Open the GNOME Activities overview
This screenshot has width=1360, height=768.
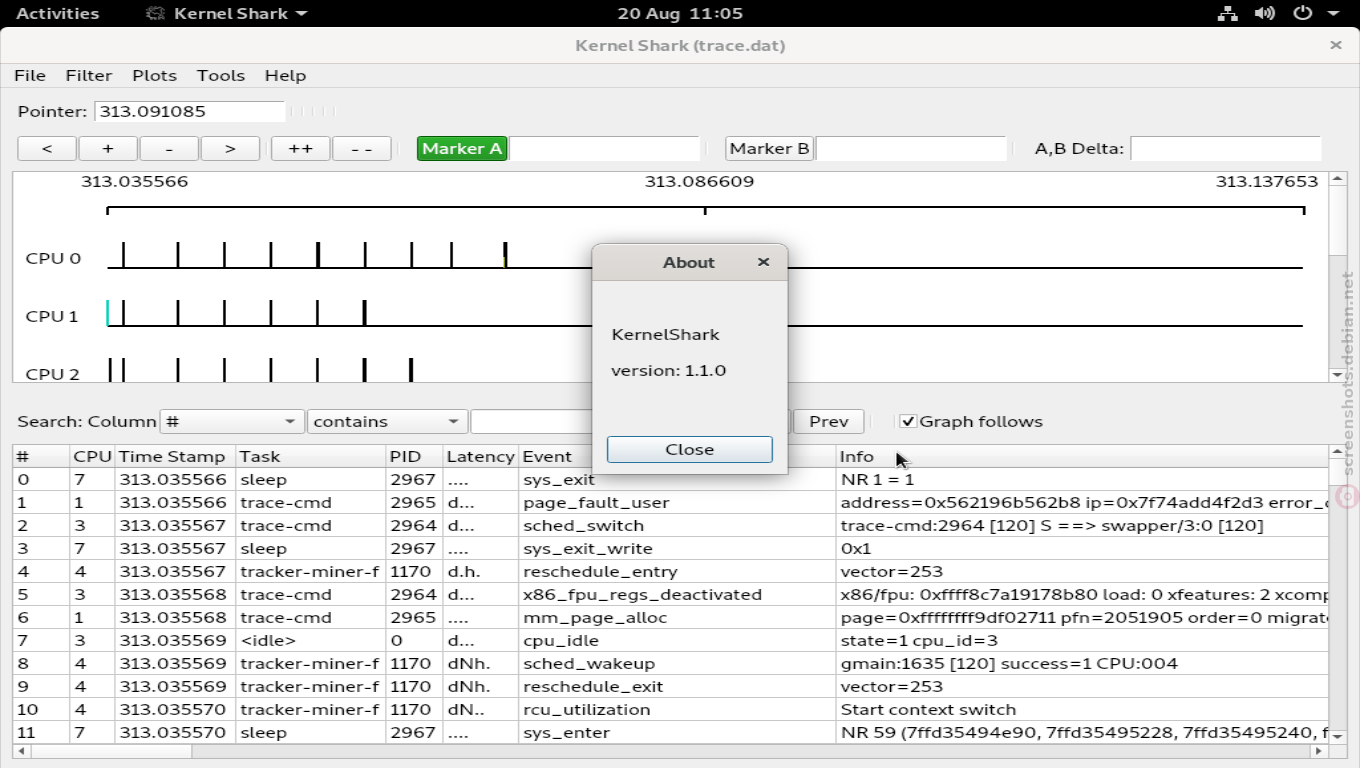tap(58, 13)
